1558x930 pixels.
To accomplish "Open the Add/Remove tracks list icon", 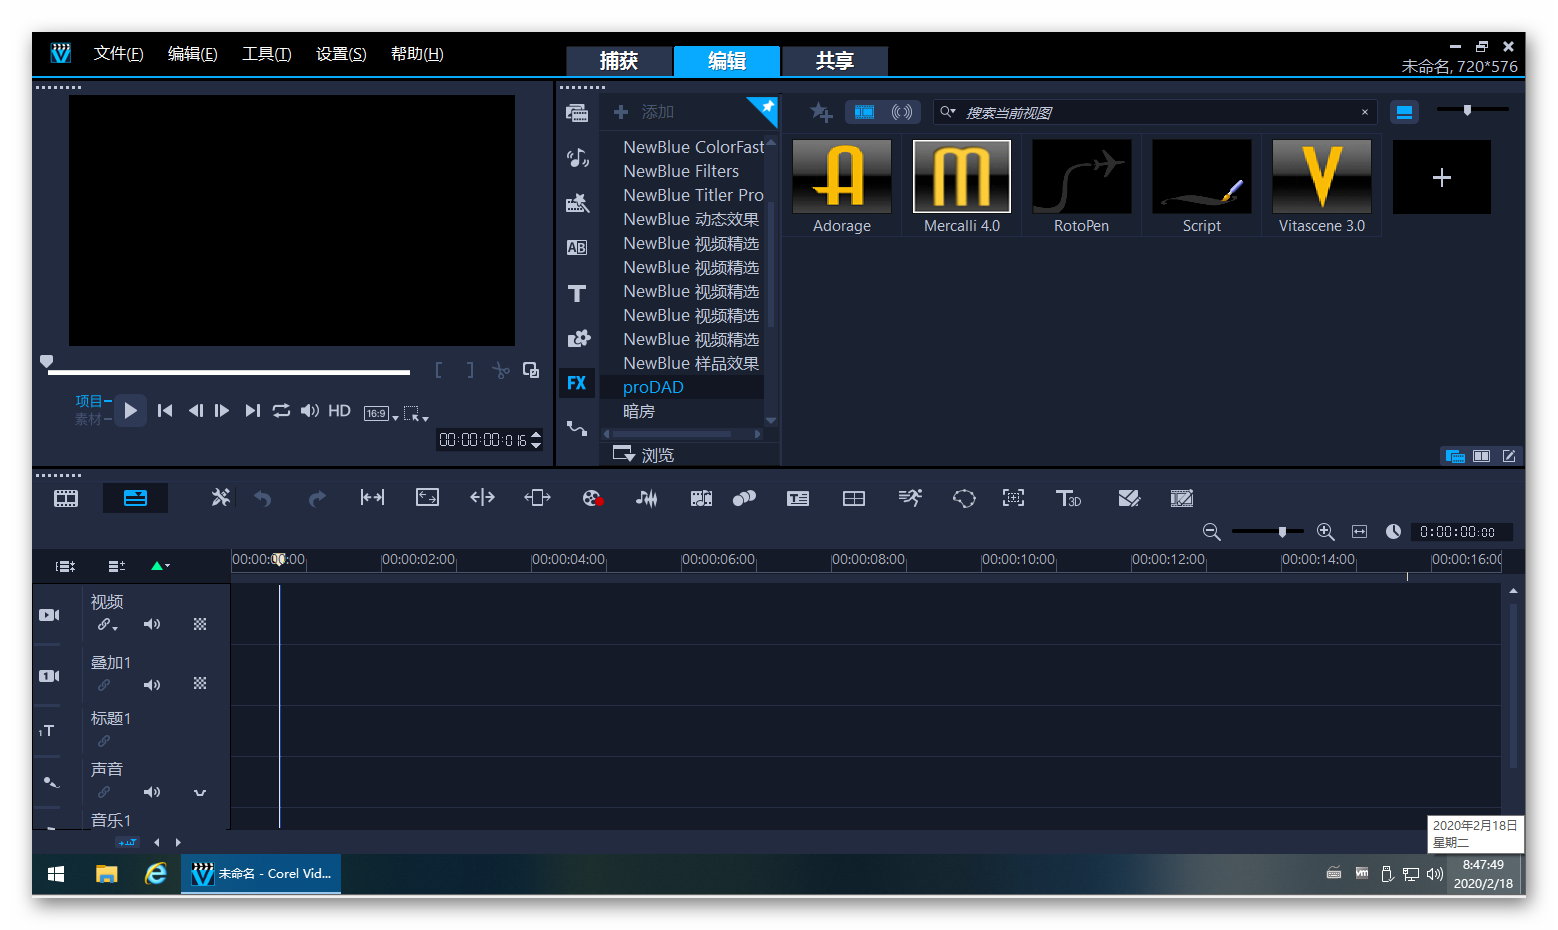I will click(117, 566).
